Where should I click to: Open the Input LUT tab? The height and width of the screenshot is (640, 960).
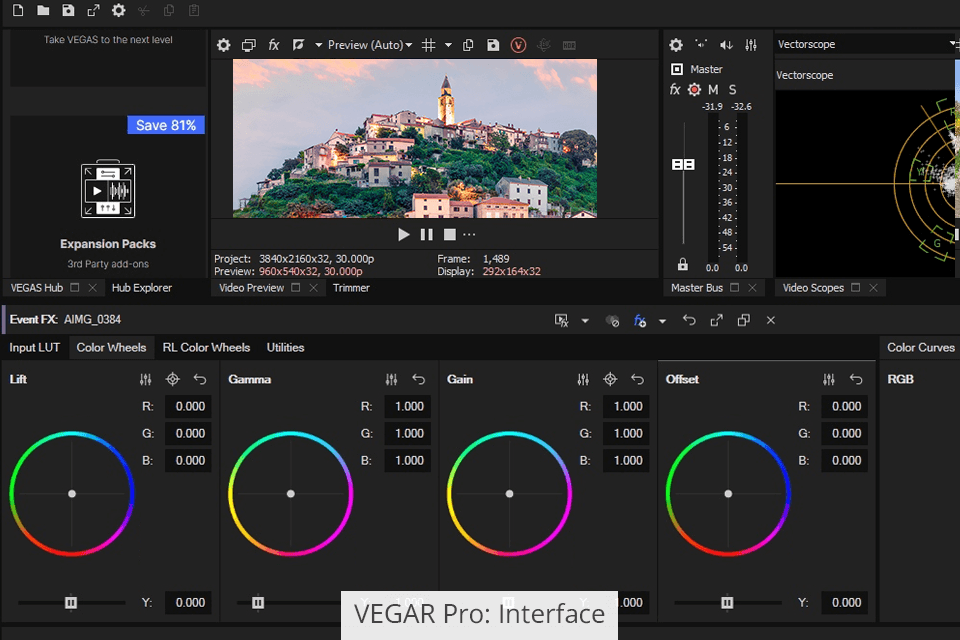point(34,347)
